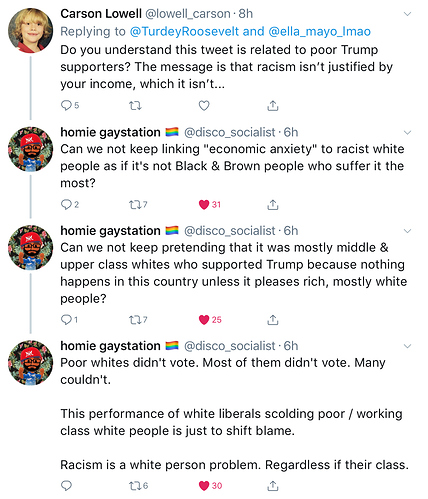Viewport: 428px width, 499px height.
Task: Retweet Carson Lowell's tweet
Action: 135,106
